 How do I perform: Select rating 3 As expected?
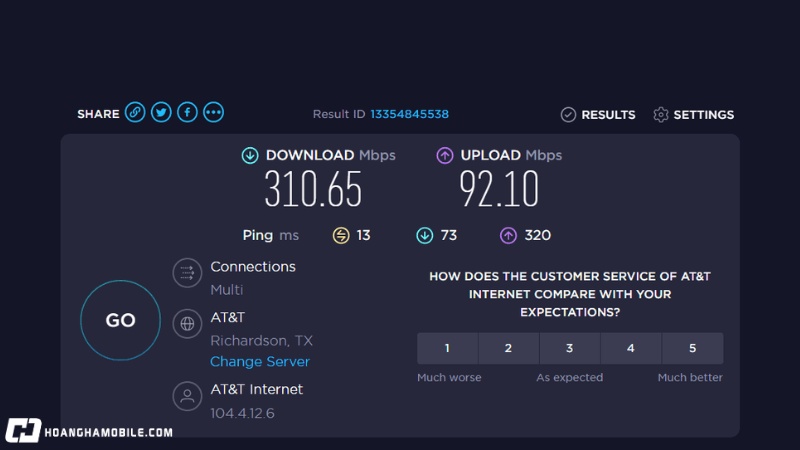(569, 348)
